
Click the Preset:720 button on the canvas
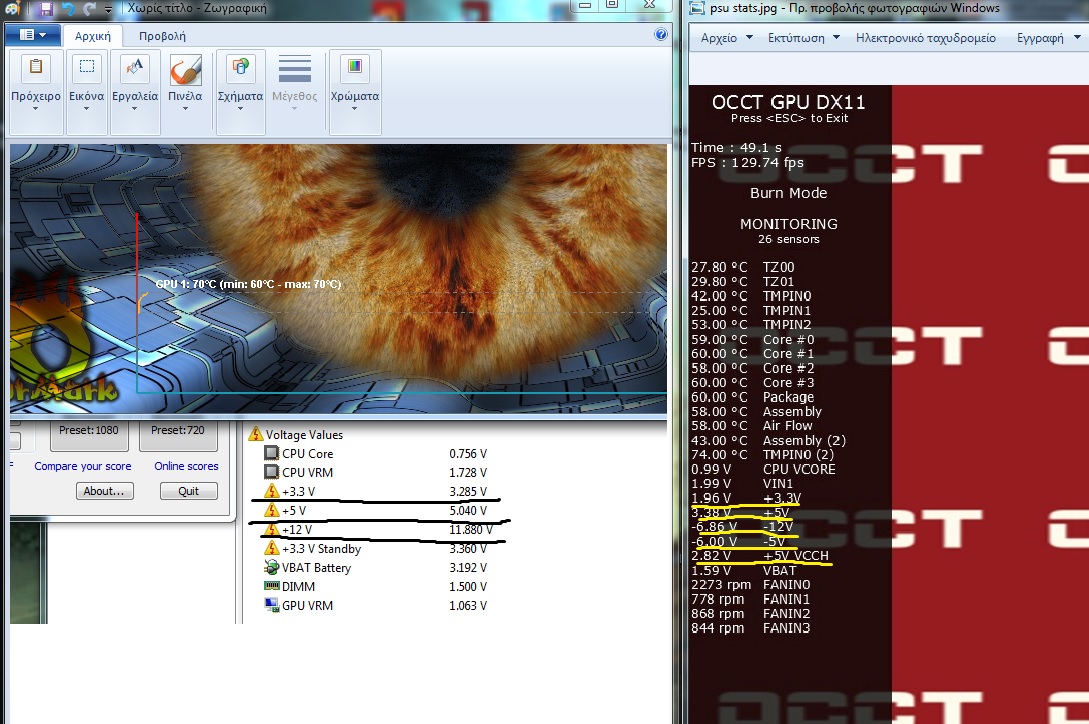[178, 434]
